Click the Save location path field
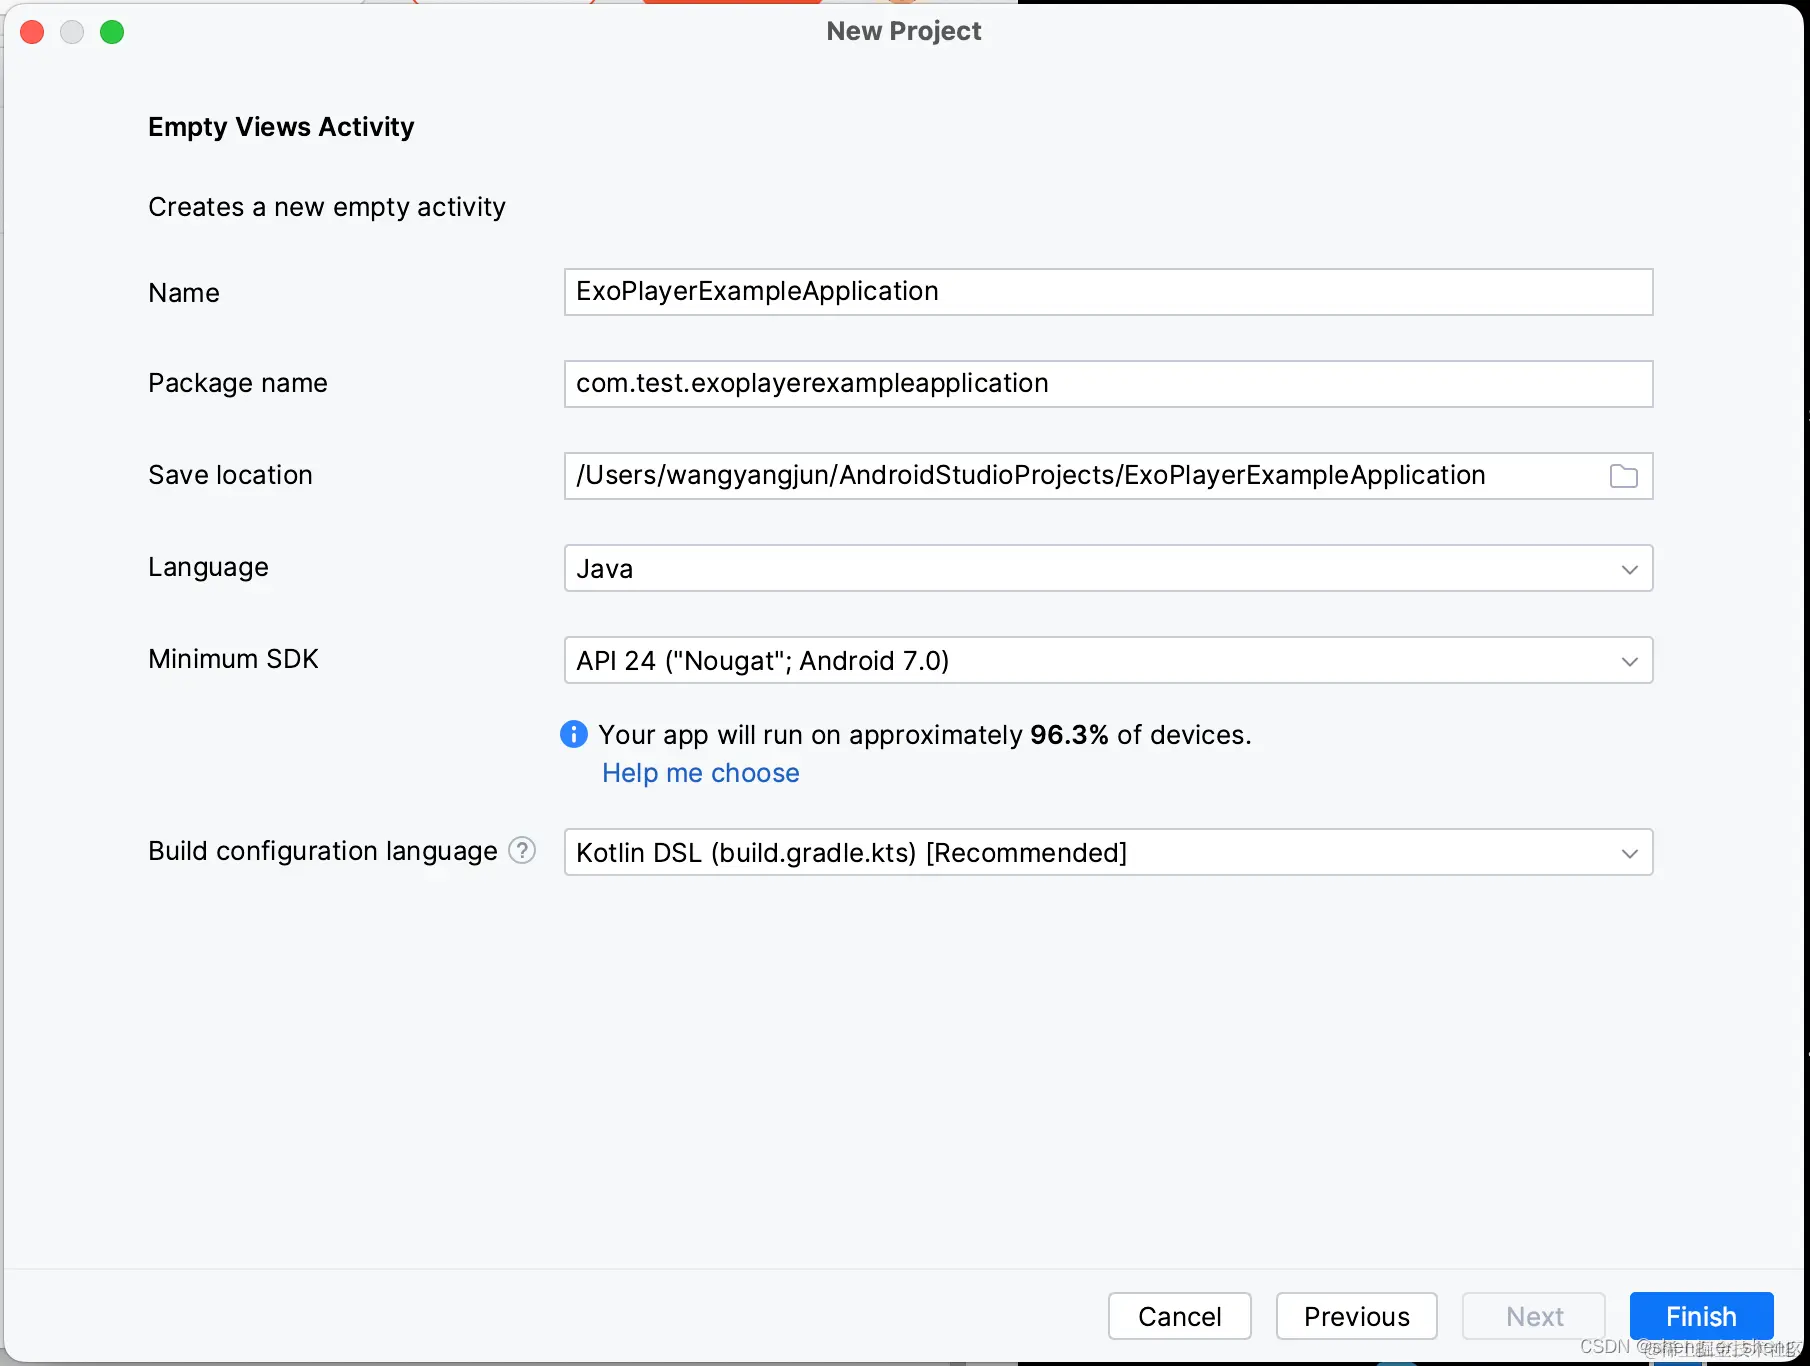1810x1366 pixels. [x=1080, y=476]
